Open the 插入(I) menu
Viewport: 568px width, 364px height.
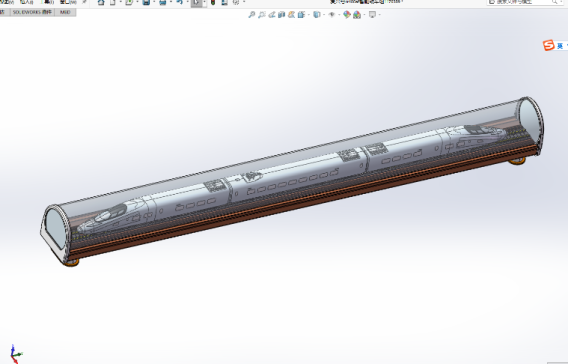click(x=26, y=2)
